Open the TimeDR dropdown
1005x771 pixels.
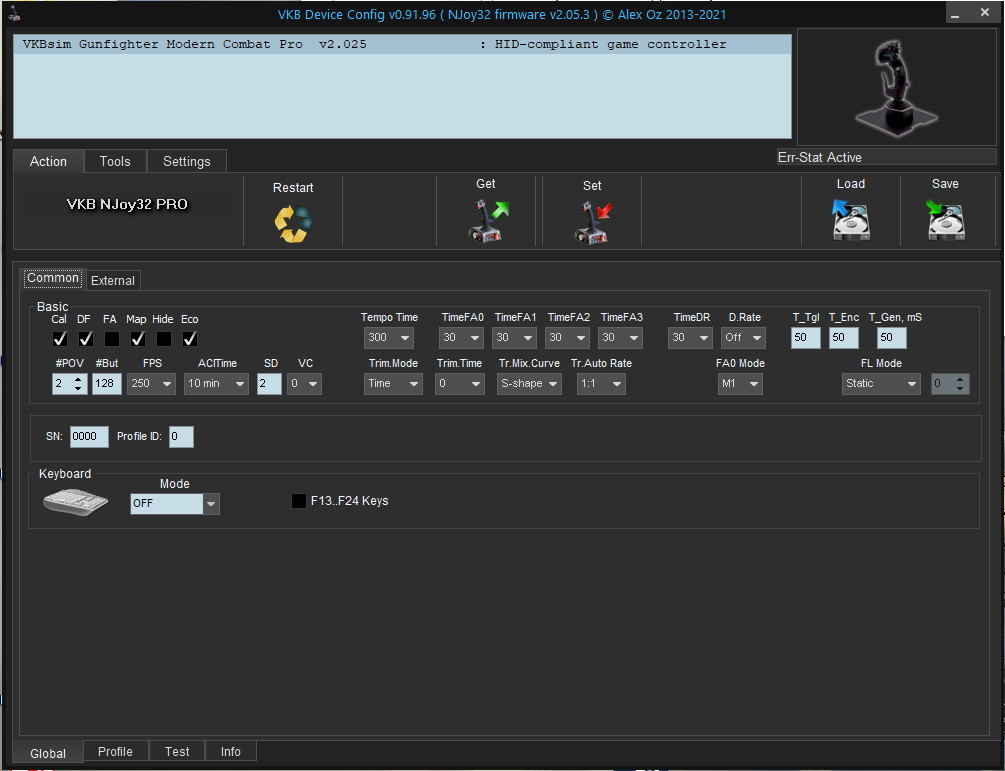(x=690, y=338)
